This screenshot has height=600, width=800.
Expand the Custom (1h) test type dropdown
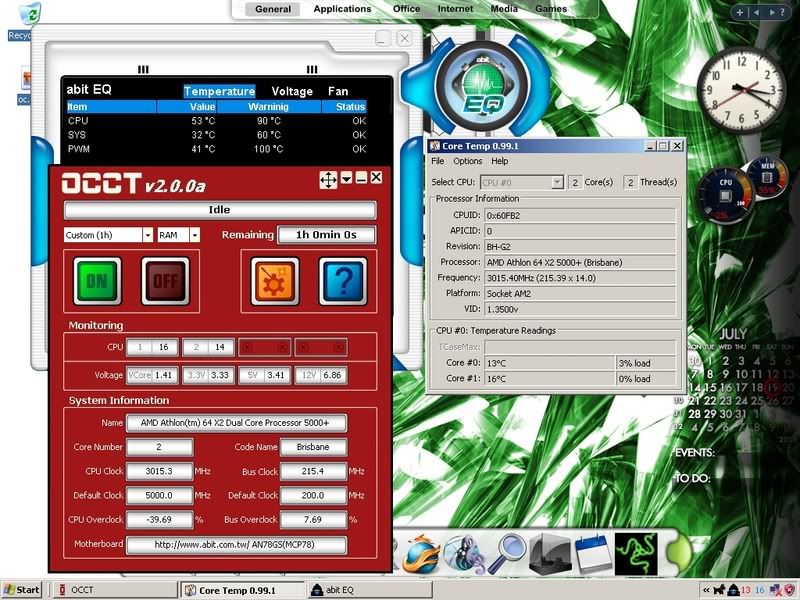click(x=148, y=235)
